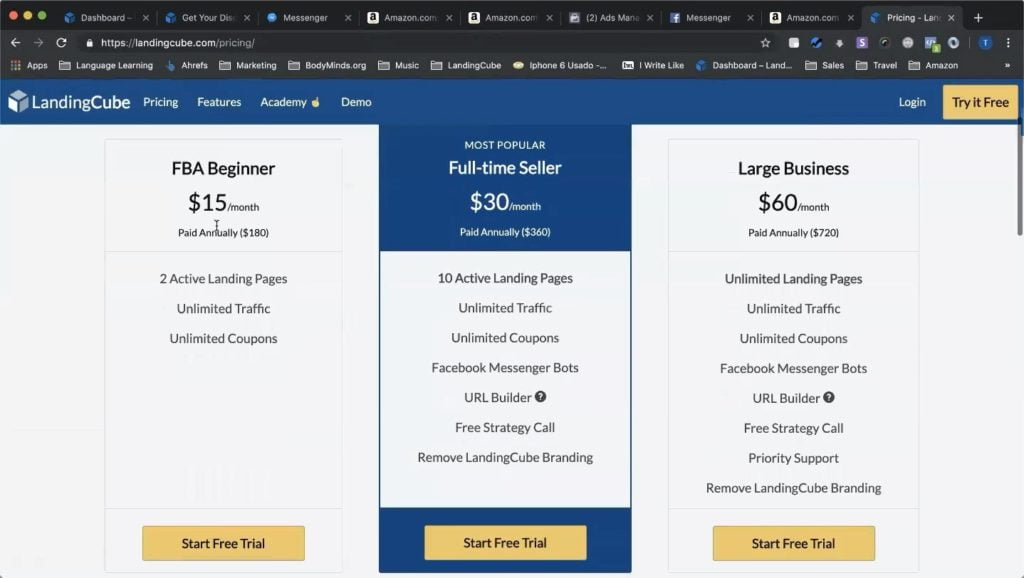Viewport: 1024px width, 578px height.
Task: Switch to the Facebook Messenger tab
Action: click(x=707, y=18)
